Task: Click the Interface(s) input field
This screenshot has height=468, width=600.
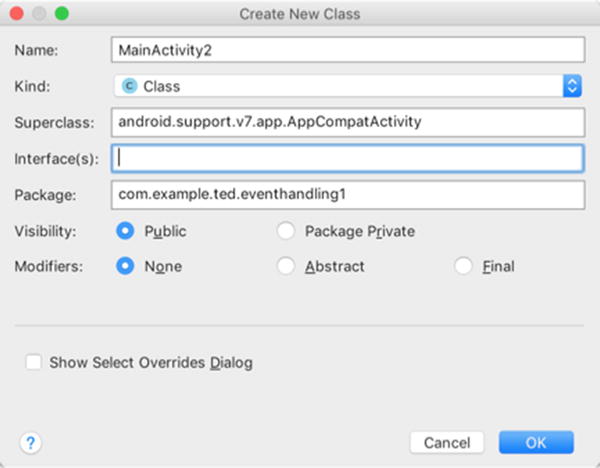Action: (348, 158)
